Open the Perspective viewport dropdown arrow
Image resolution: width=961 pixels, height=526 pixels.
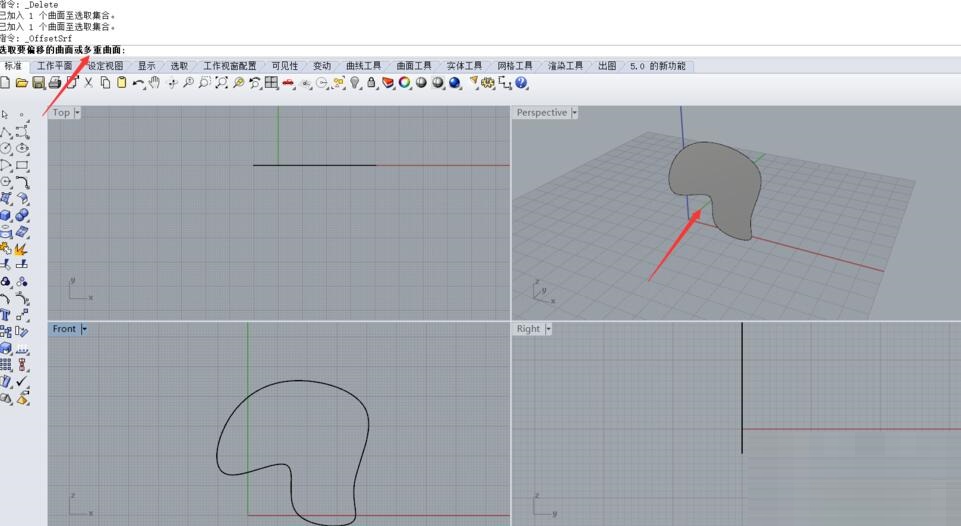[574, 113]
